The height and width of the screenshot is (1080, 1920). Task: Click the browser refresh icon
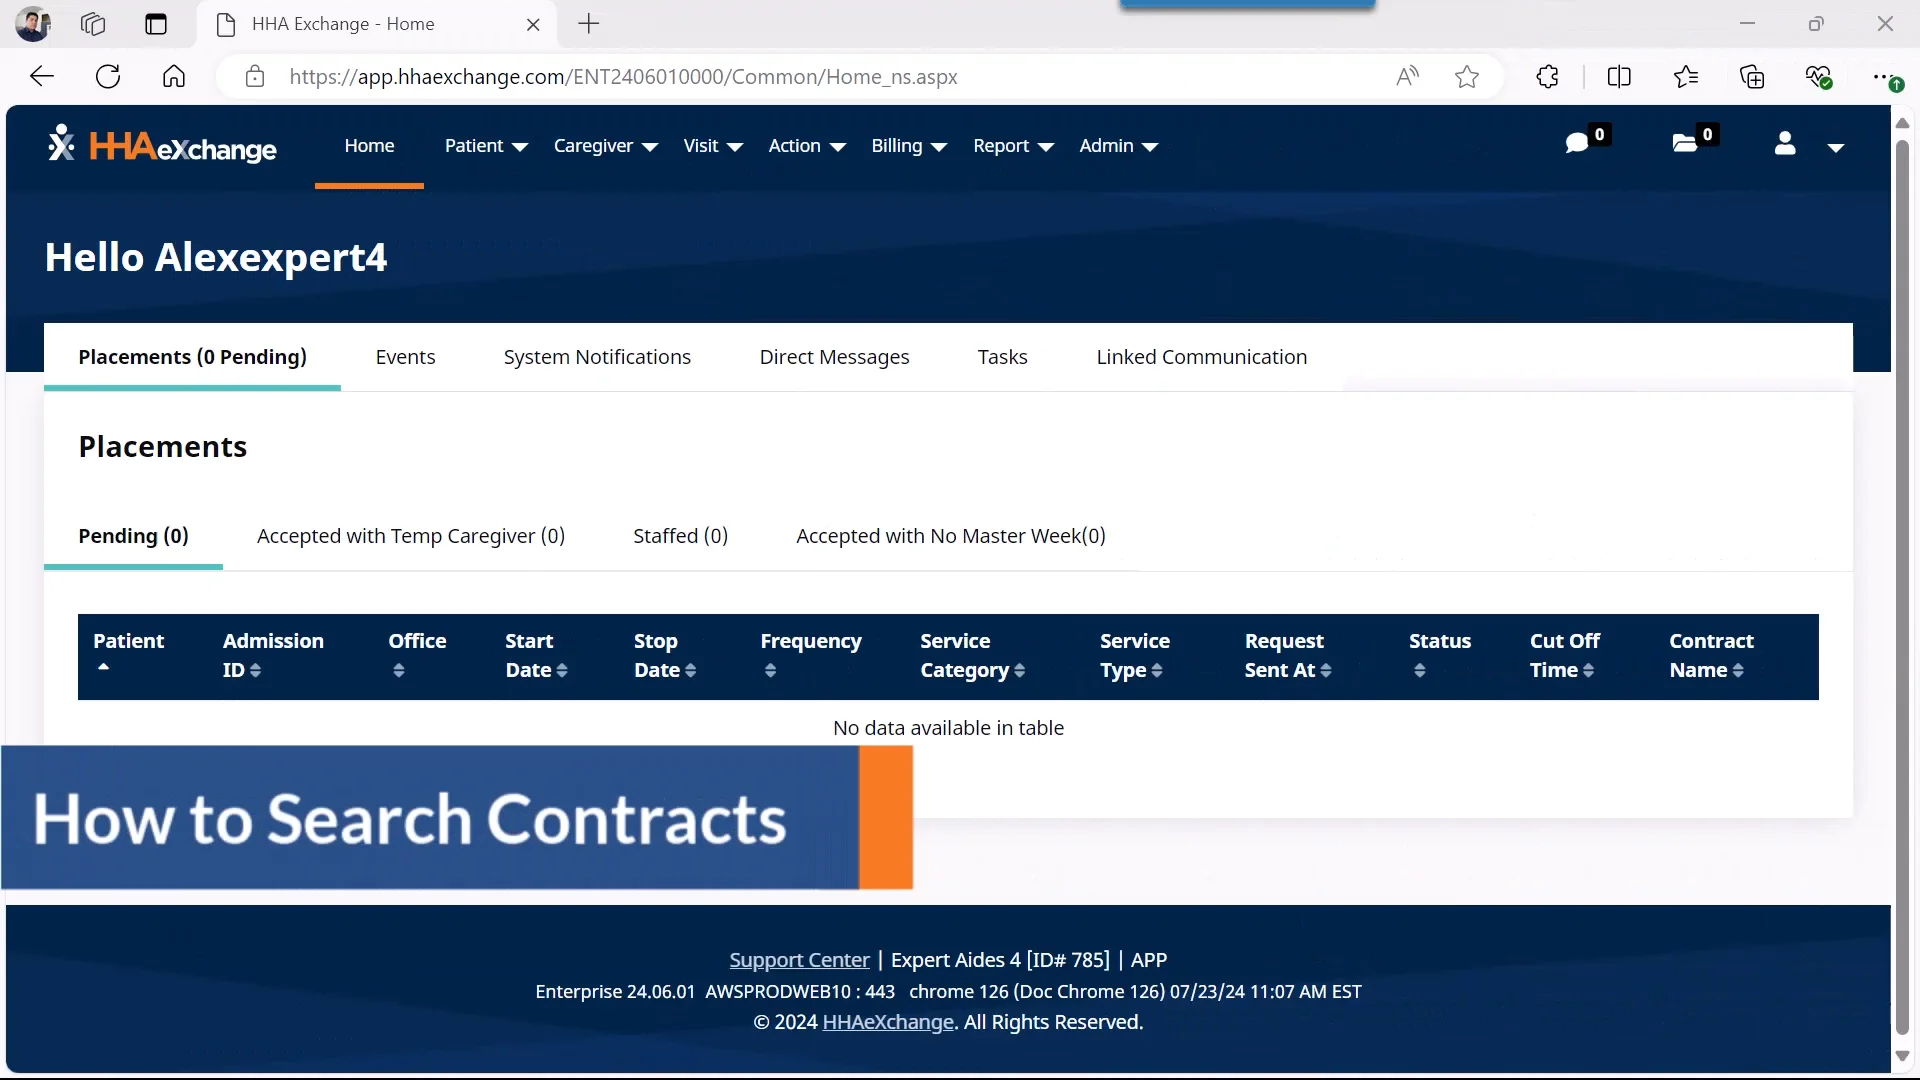click(x=108, y=76)
